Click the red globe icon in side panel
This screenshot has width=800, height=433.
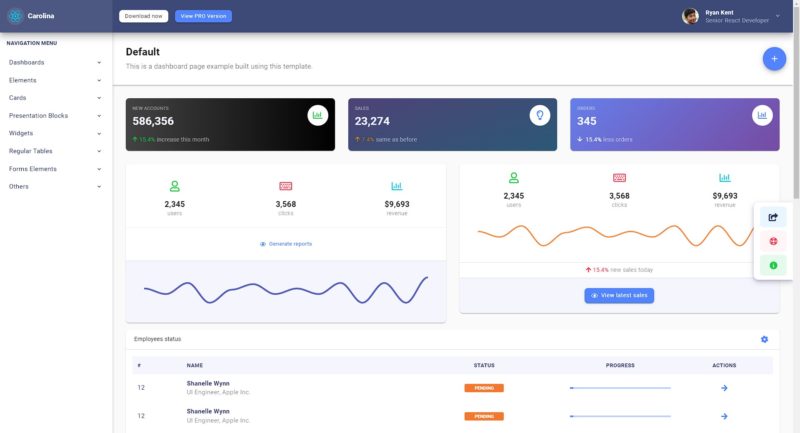point(772,241)
